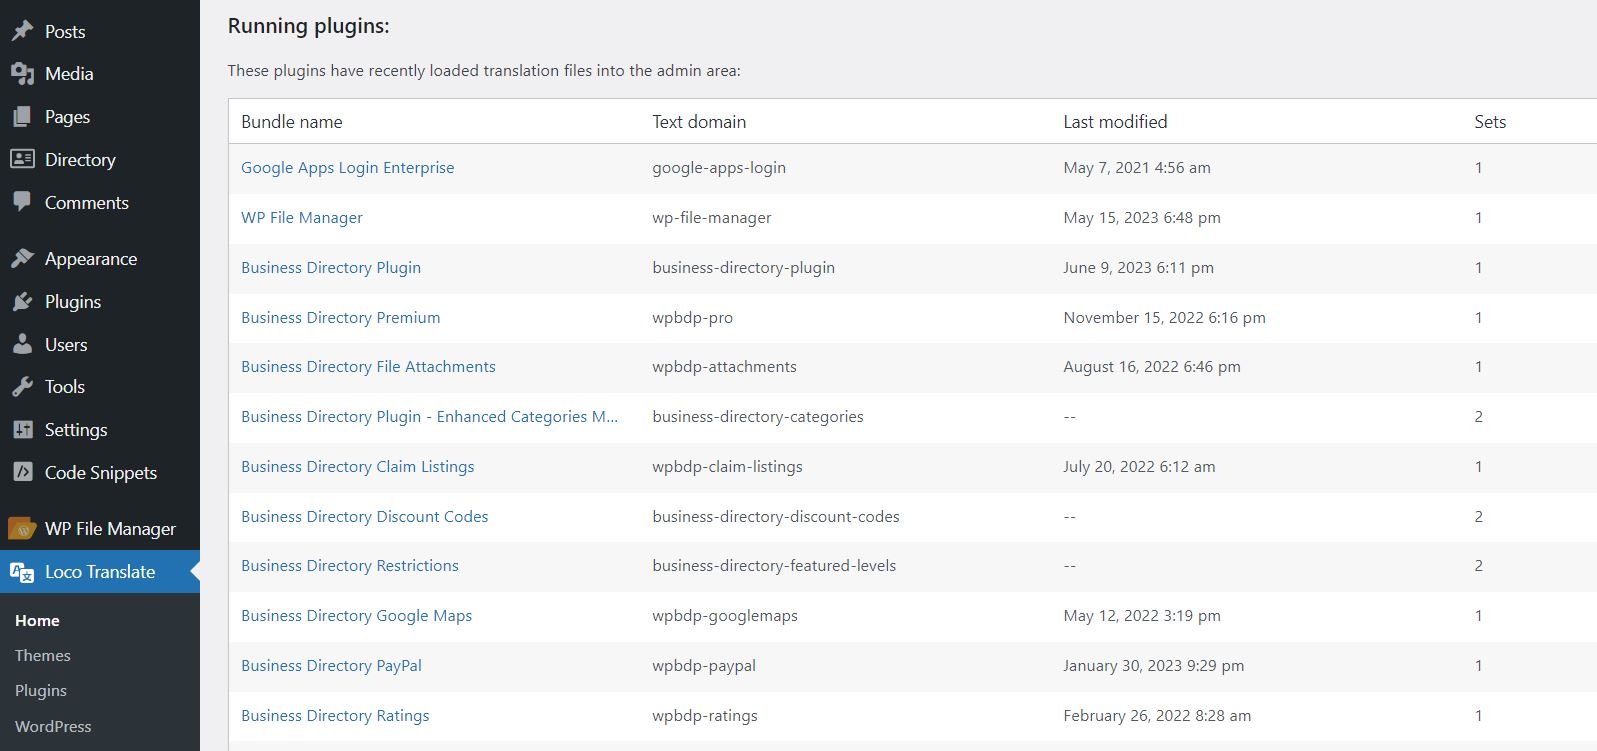Open Enhanced Categories bundle link
Viewport: 1597px width, 751px height.
click(x=429, y=417)
